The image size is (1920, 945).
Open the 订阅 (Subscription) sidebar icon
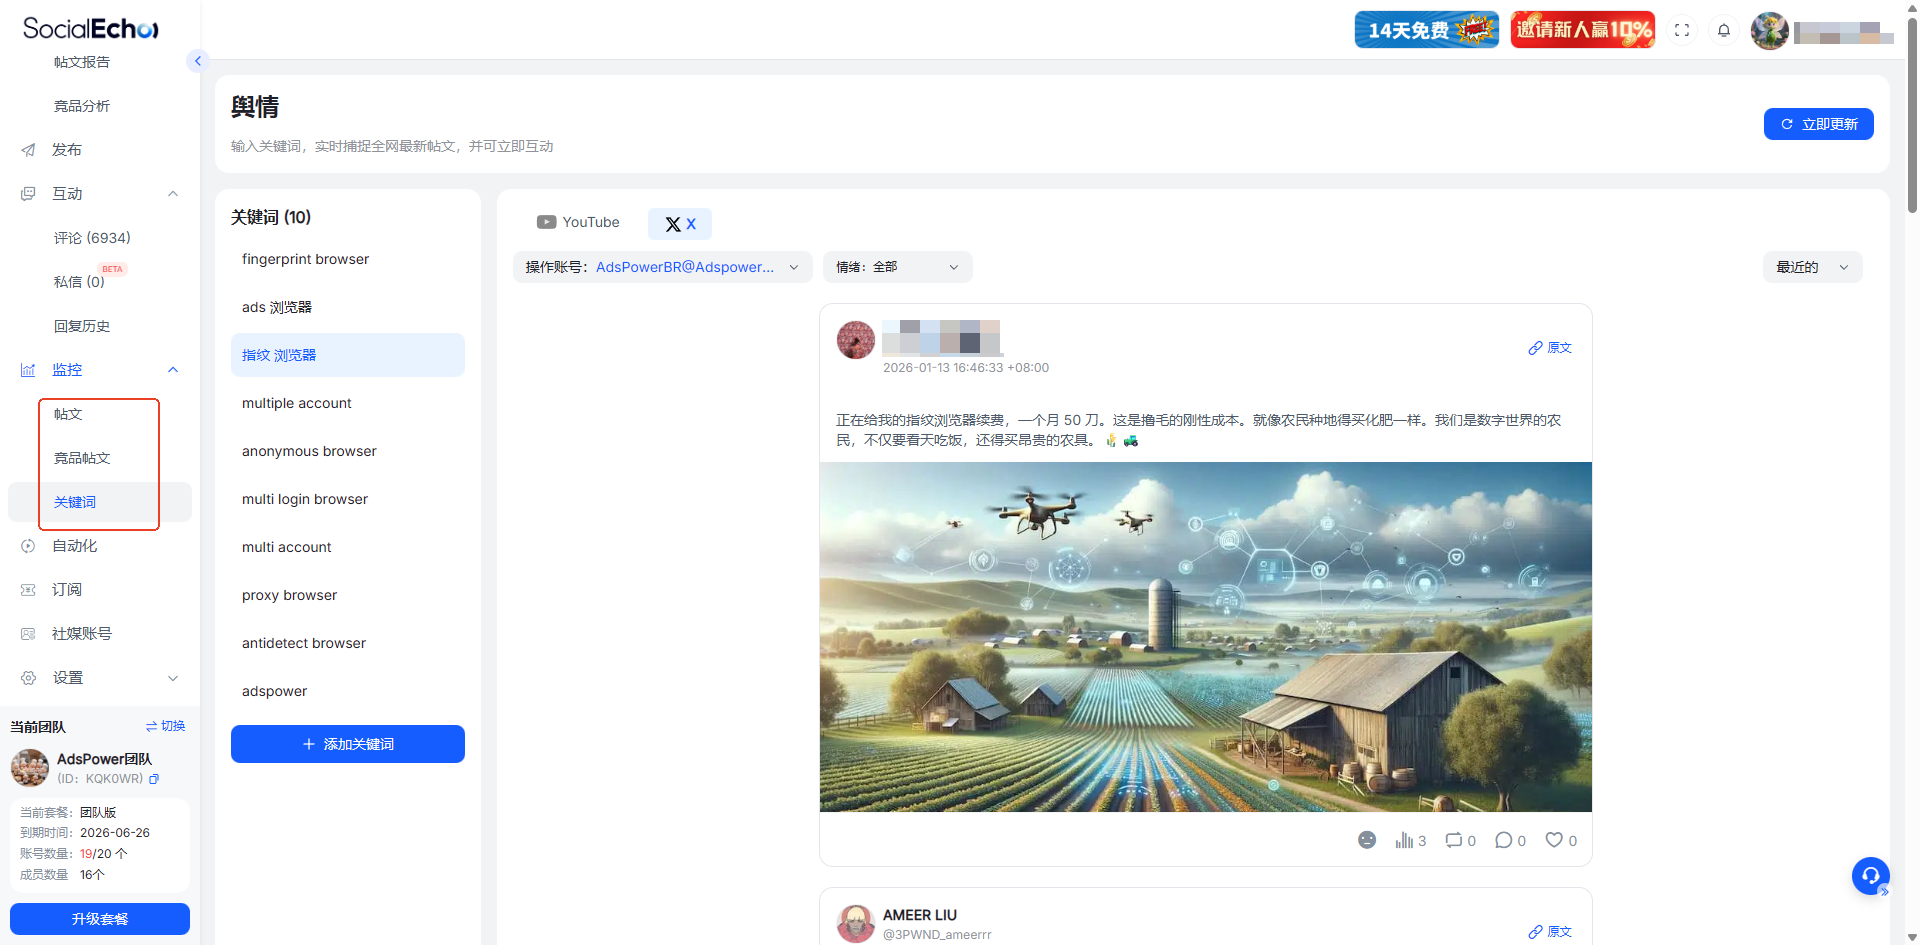click(27, 590)
